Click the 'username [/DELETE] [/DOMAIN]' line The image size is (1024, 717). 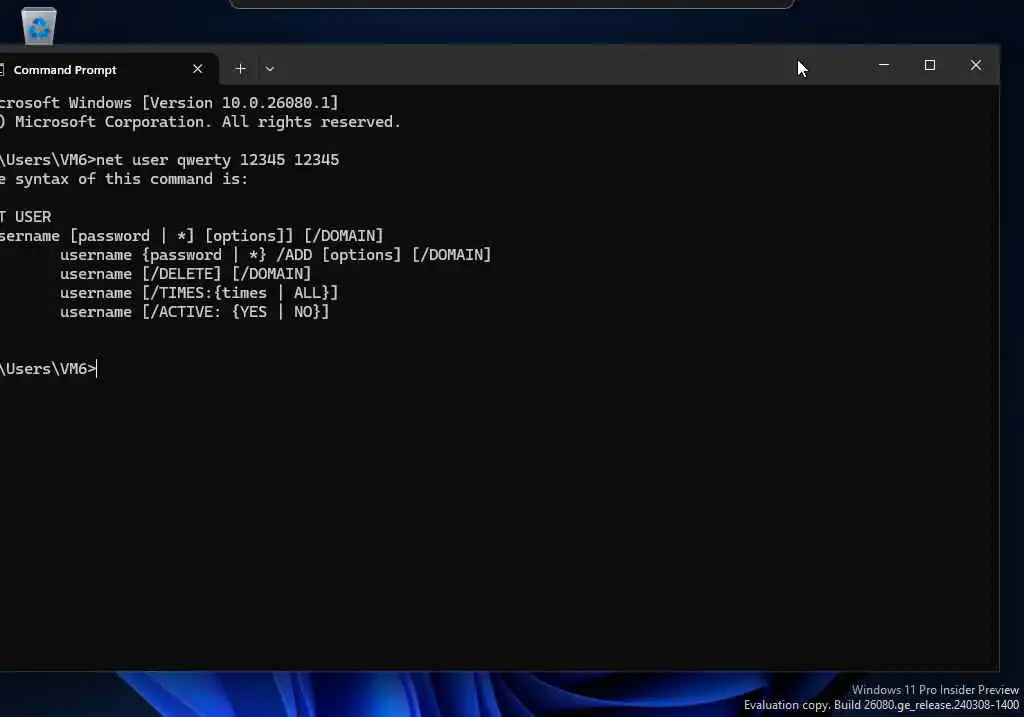coord(185,274)
